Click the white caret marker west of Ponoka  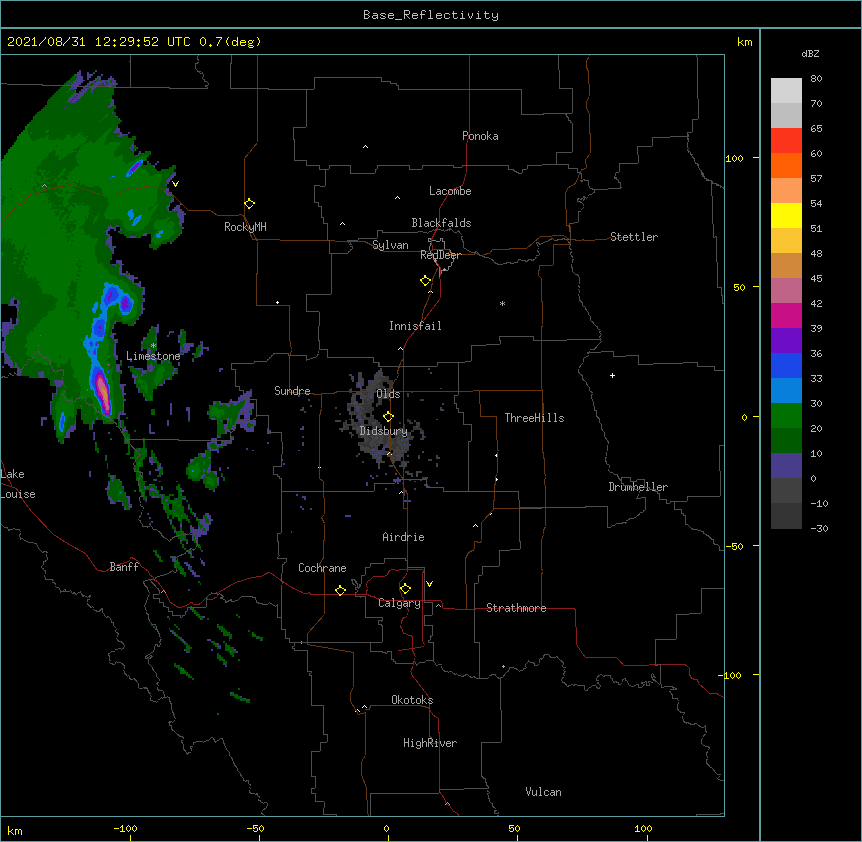pyautogui.click(x=366, y=147)
